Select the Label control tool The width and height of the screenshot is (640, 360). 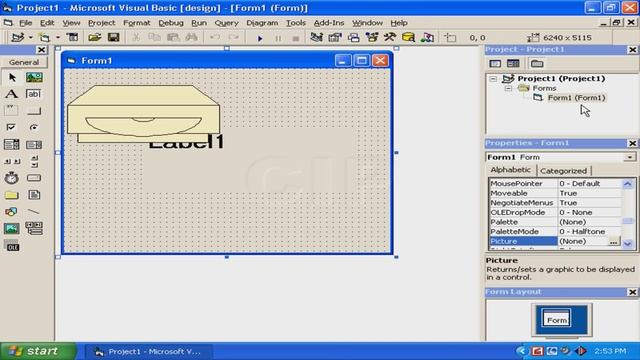point(12,94)
